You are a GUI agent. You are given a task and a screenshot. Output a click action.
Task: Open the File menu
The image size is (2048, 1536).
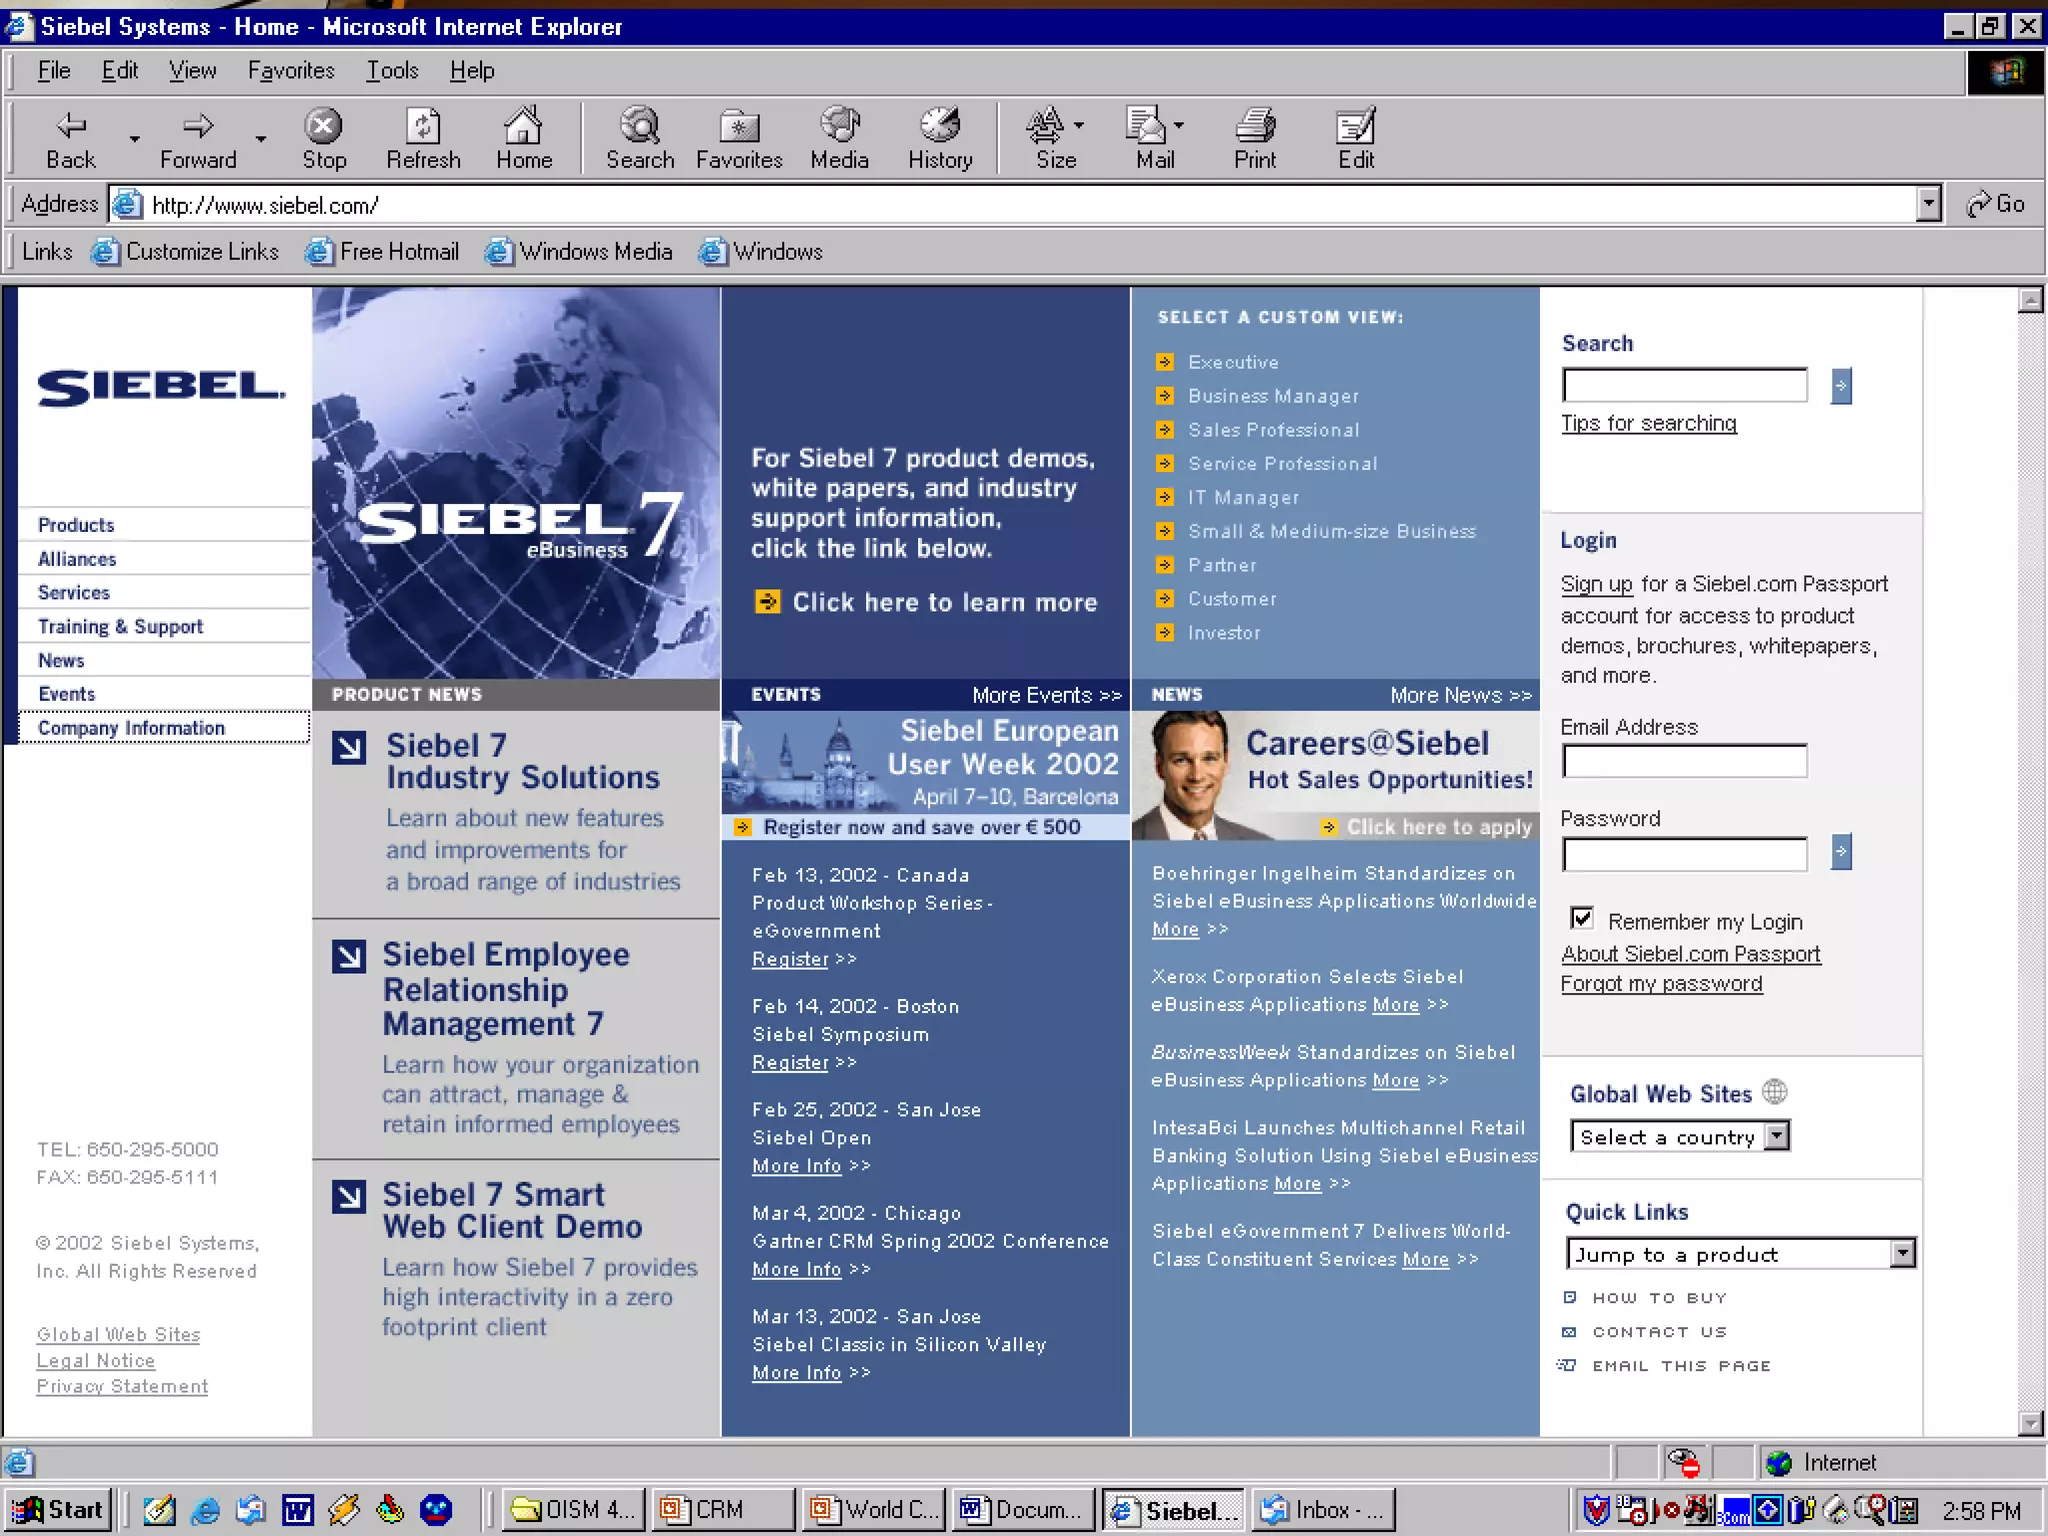(54, 71)
